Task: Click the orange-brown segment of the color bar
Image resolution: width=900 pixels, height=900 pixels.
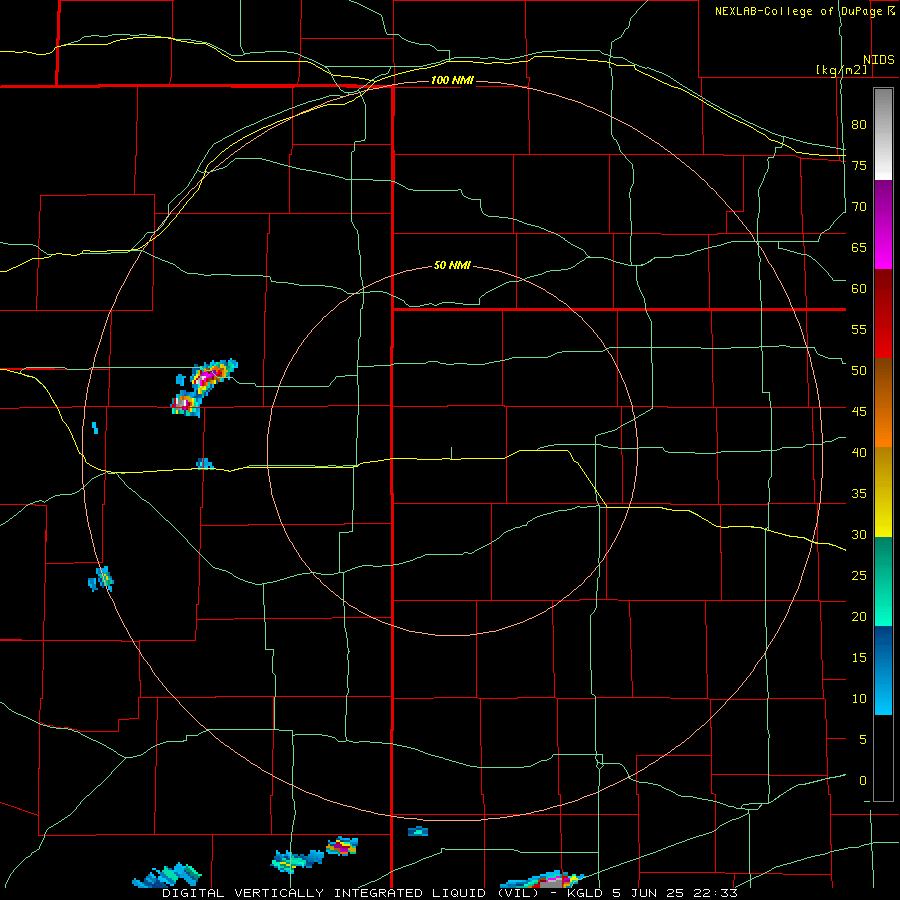Action: point(883,402)
